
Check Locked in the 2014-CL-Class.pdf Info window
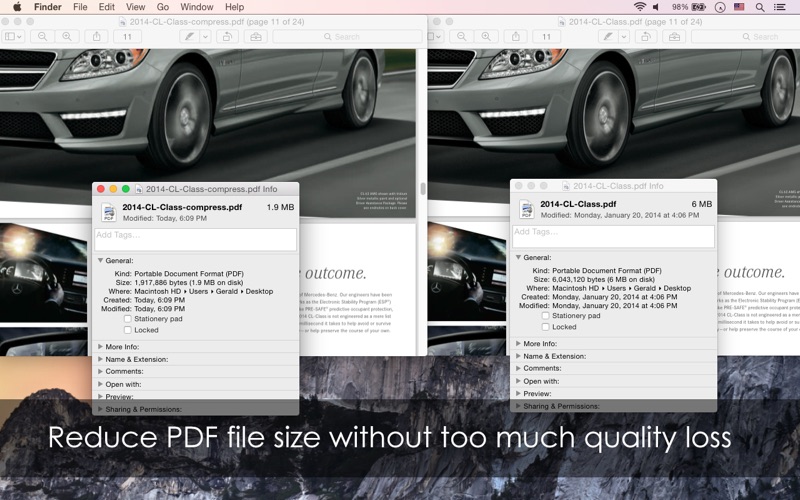tap(545, 327)
